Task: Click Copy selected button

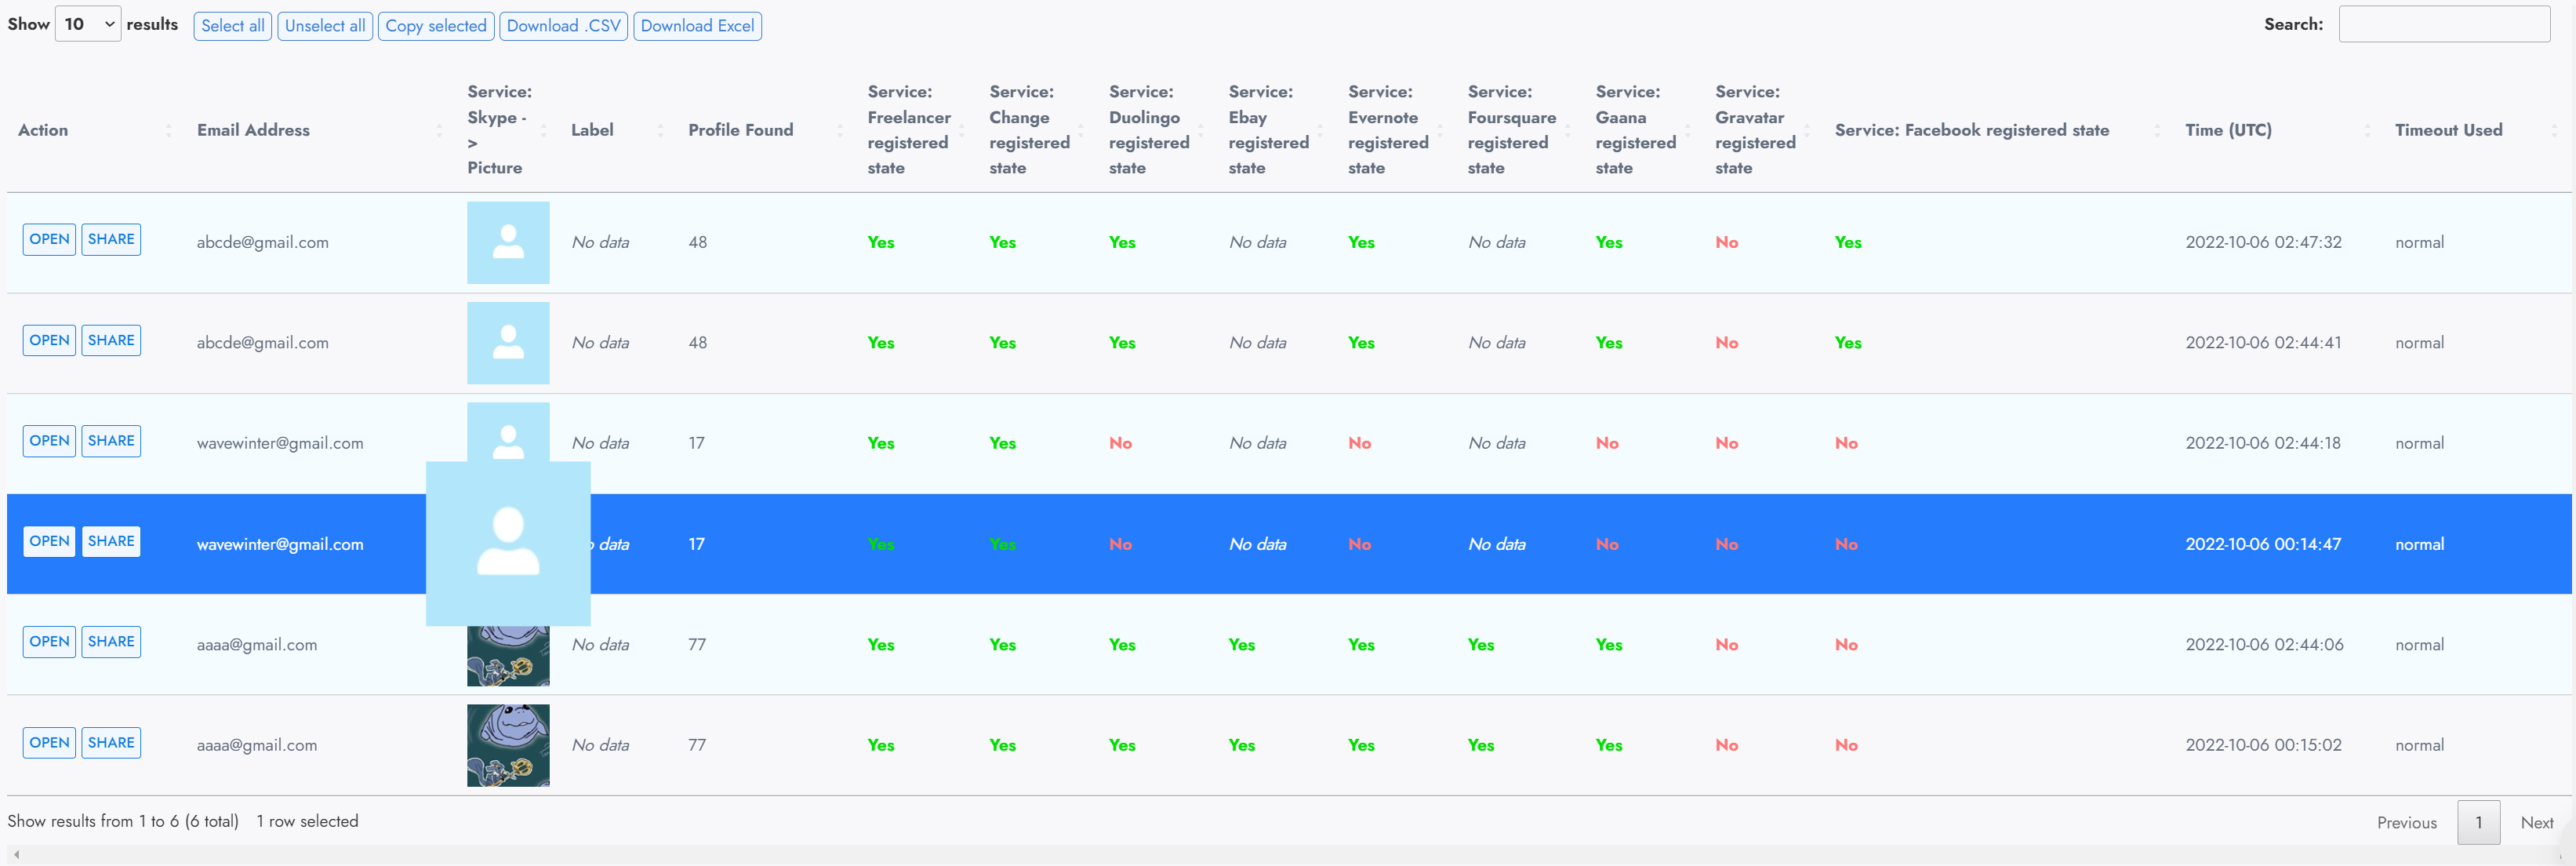Action: (436, 26)
